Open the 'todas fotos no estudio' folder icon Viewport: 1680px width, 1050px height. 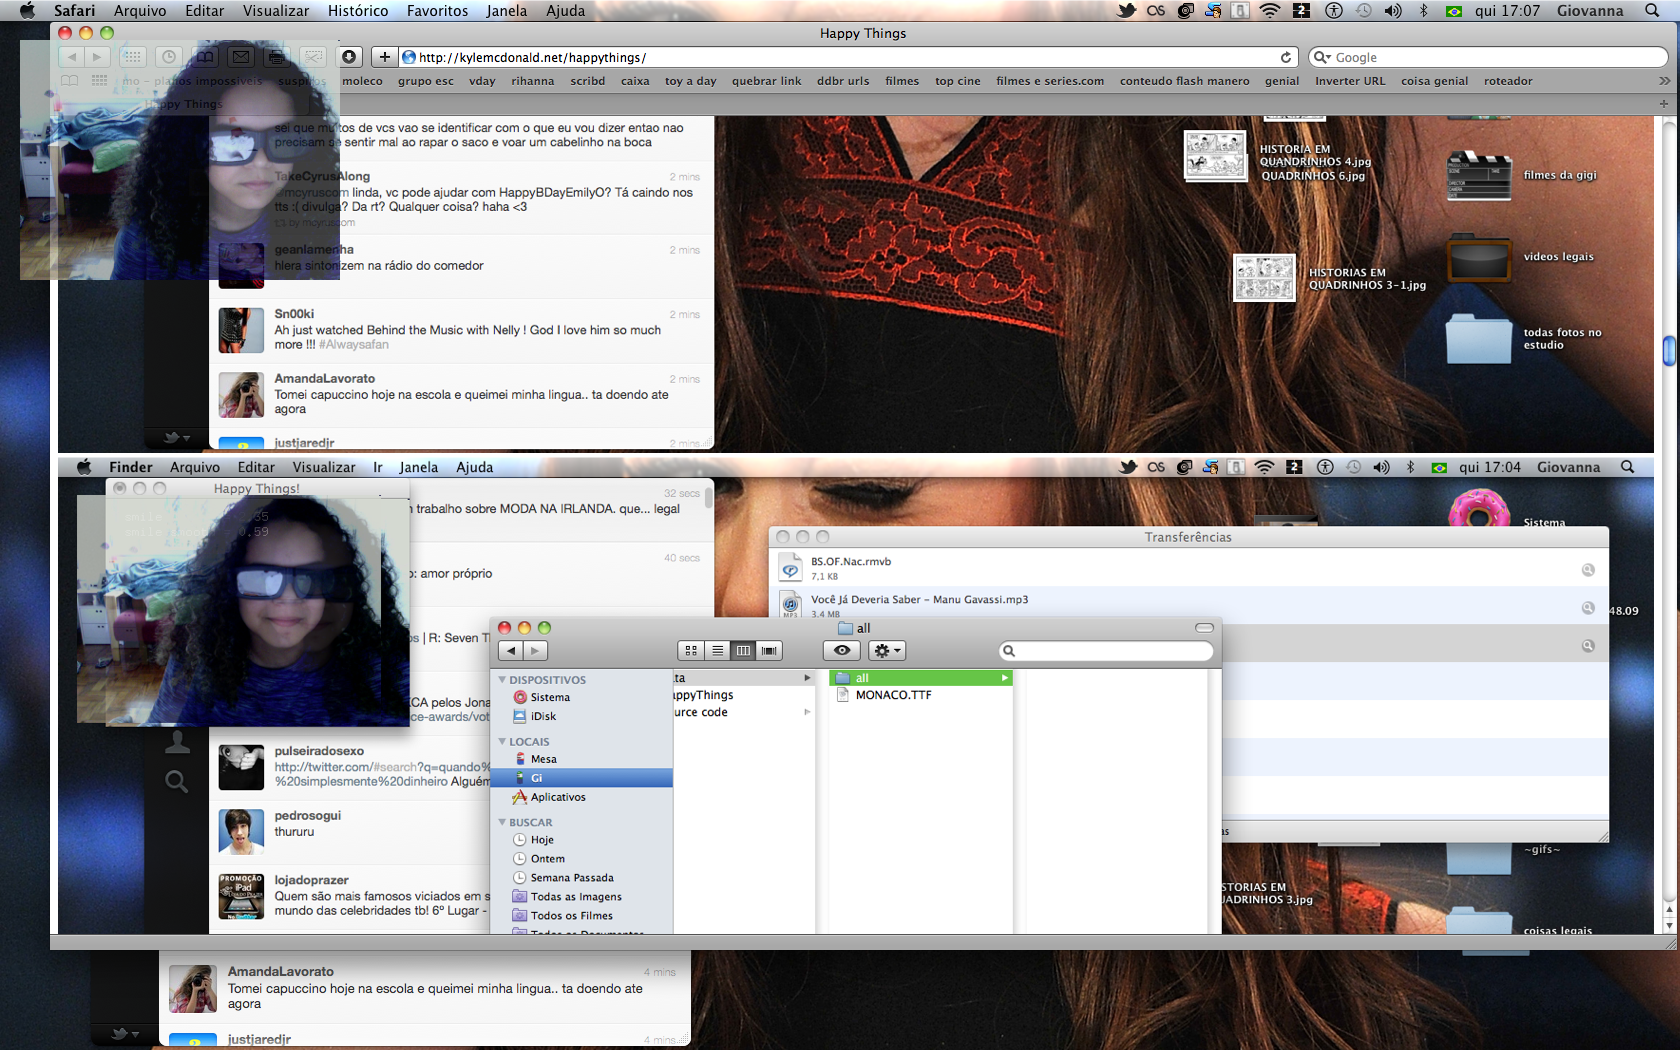[1479, 339]
